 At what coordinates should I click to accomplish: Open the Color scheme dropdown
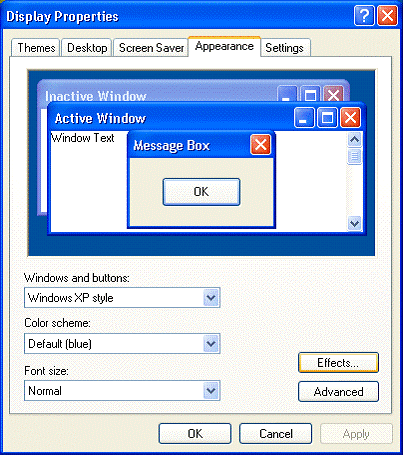click(x=211, y=344)
